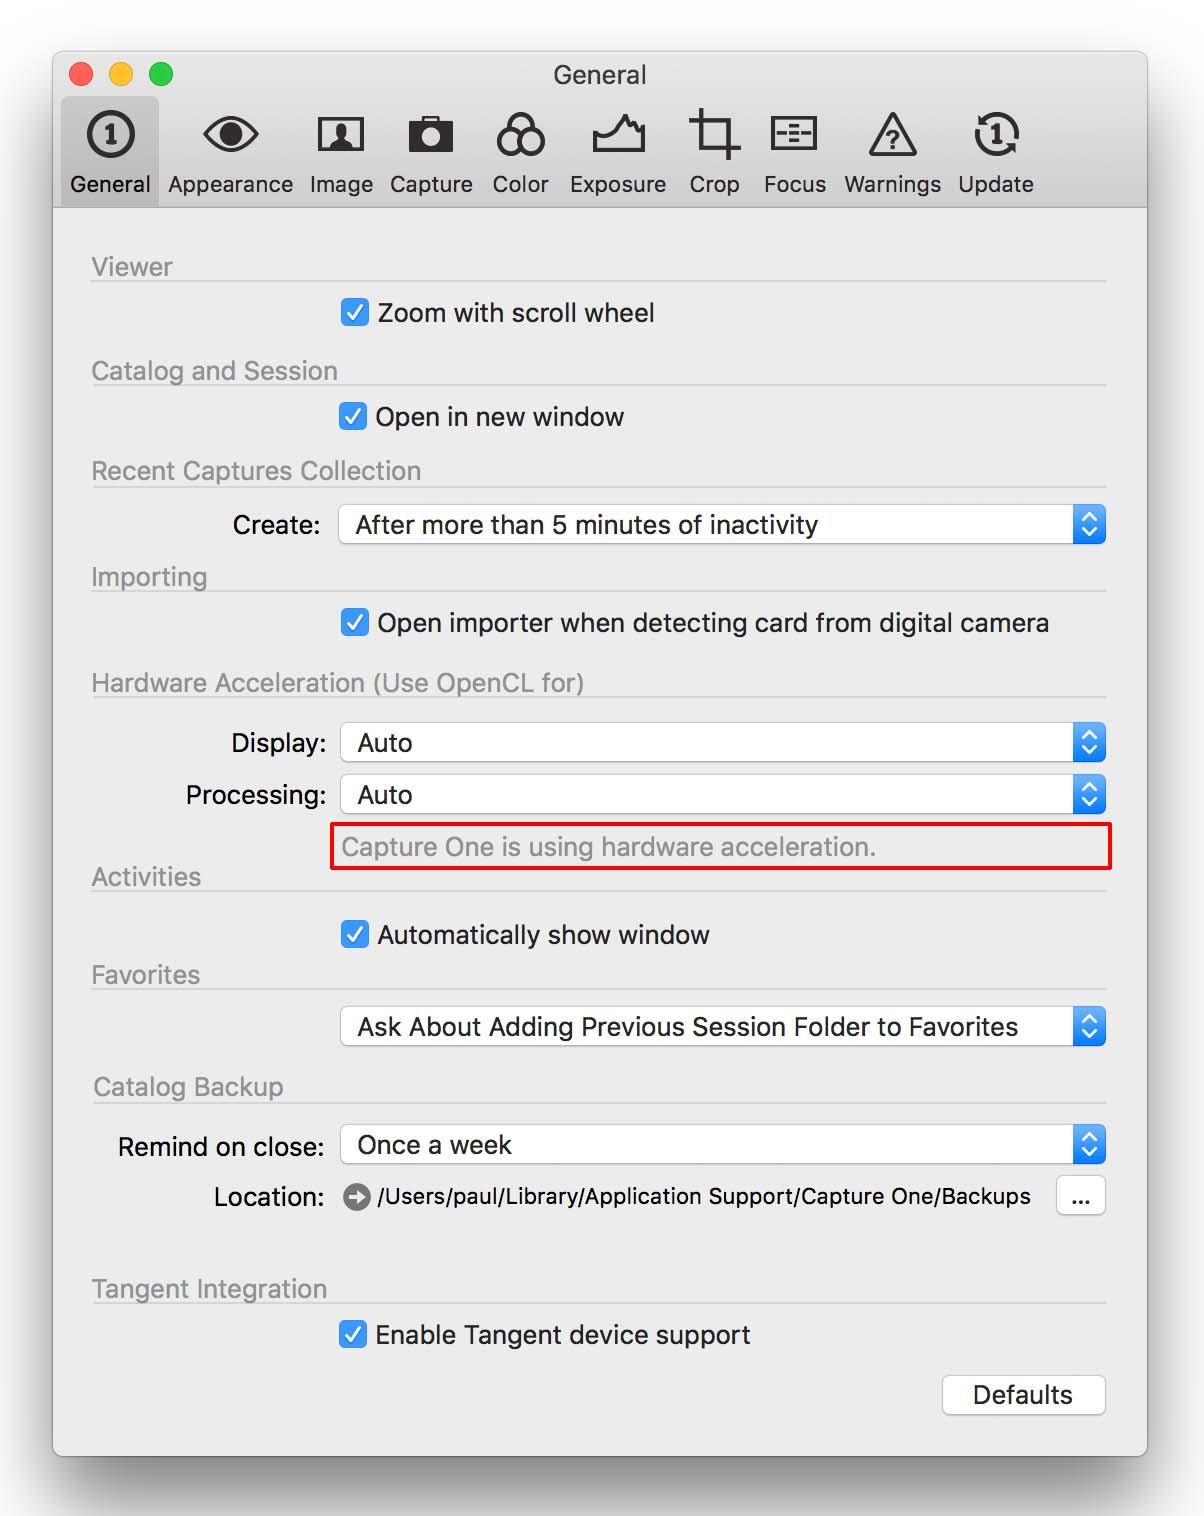Select the Crop tool preferences icon

pos(714,134)
